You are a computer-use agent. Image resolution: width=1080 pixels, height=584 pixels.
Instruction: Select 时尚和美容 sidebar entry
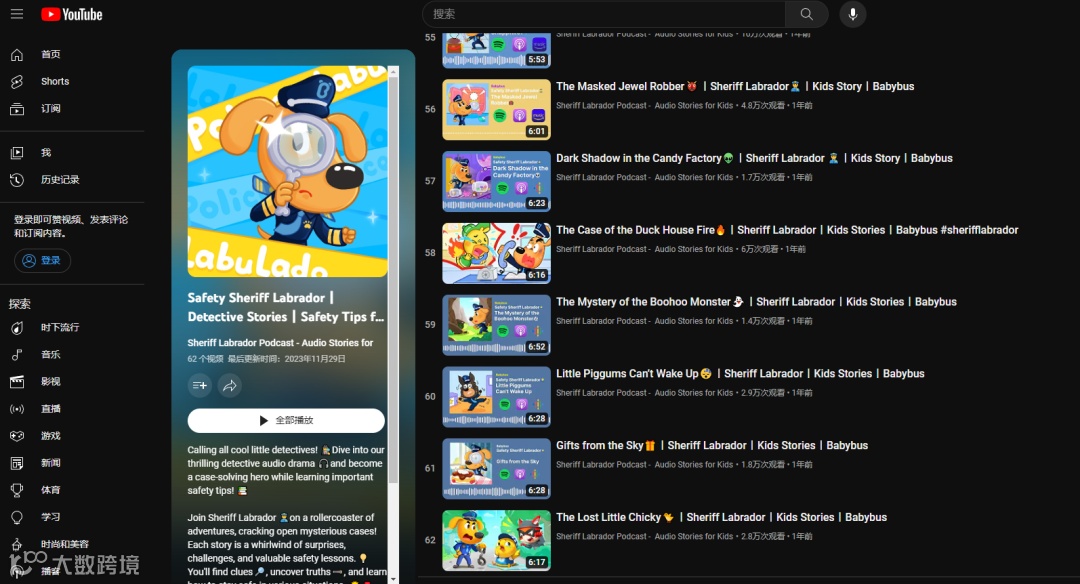[x=65, y=544]
